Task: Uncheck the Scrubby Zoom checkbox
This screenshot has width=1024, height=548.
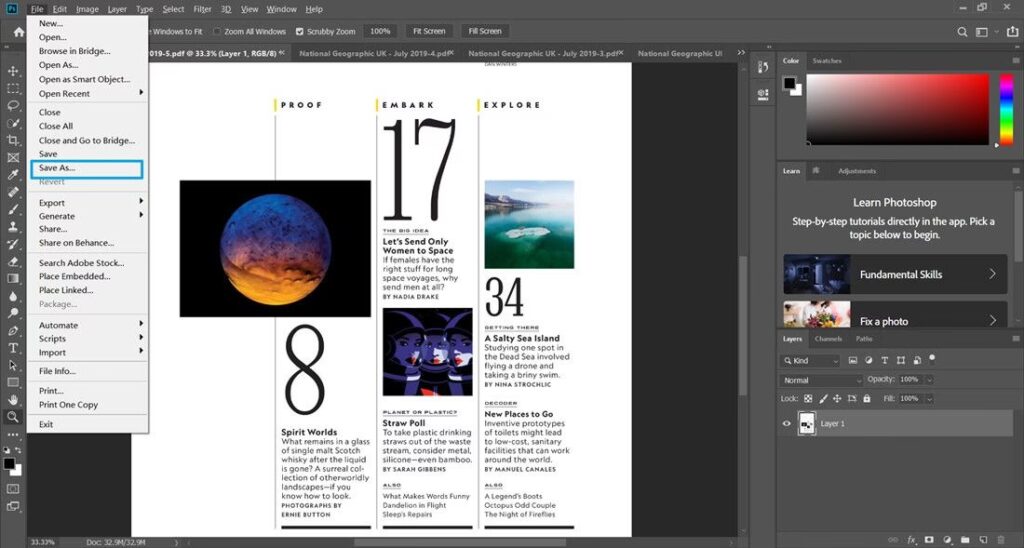Action: (300, 31)
